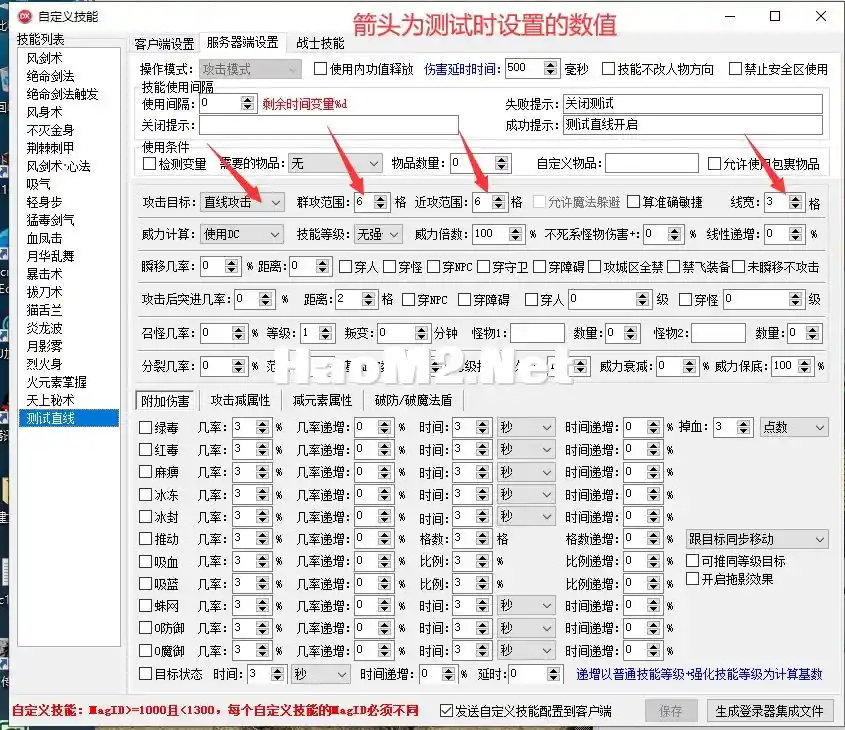Toggle 开启拖影效果 checkbox
This screenshot has height=730, width=845.
pos(692,579)
